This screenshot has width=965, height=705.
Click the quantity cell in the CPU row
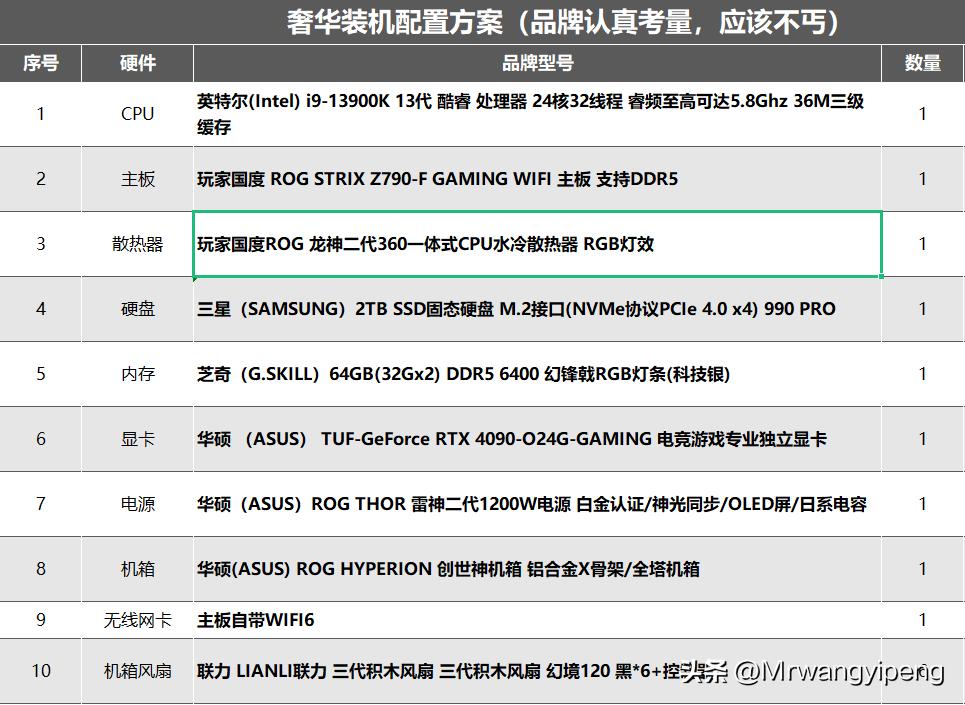point(923,114)
